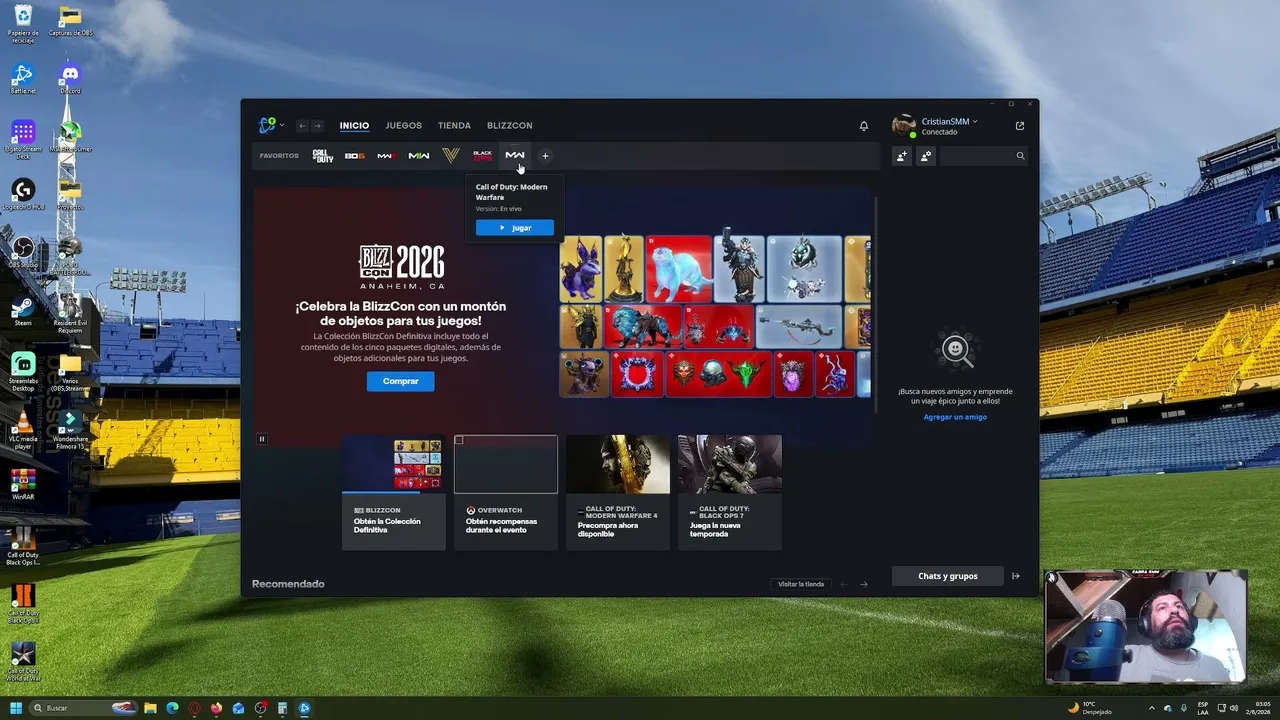Select the Black Ops favorite icon
The height and width of the screenshot is (720, 1280).
tap(483, 156)
